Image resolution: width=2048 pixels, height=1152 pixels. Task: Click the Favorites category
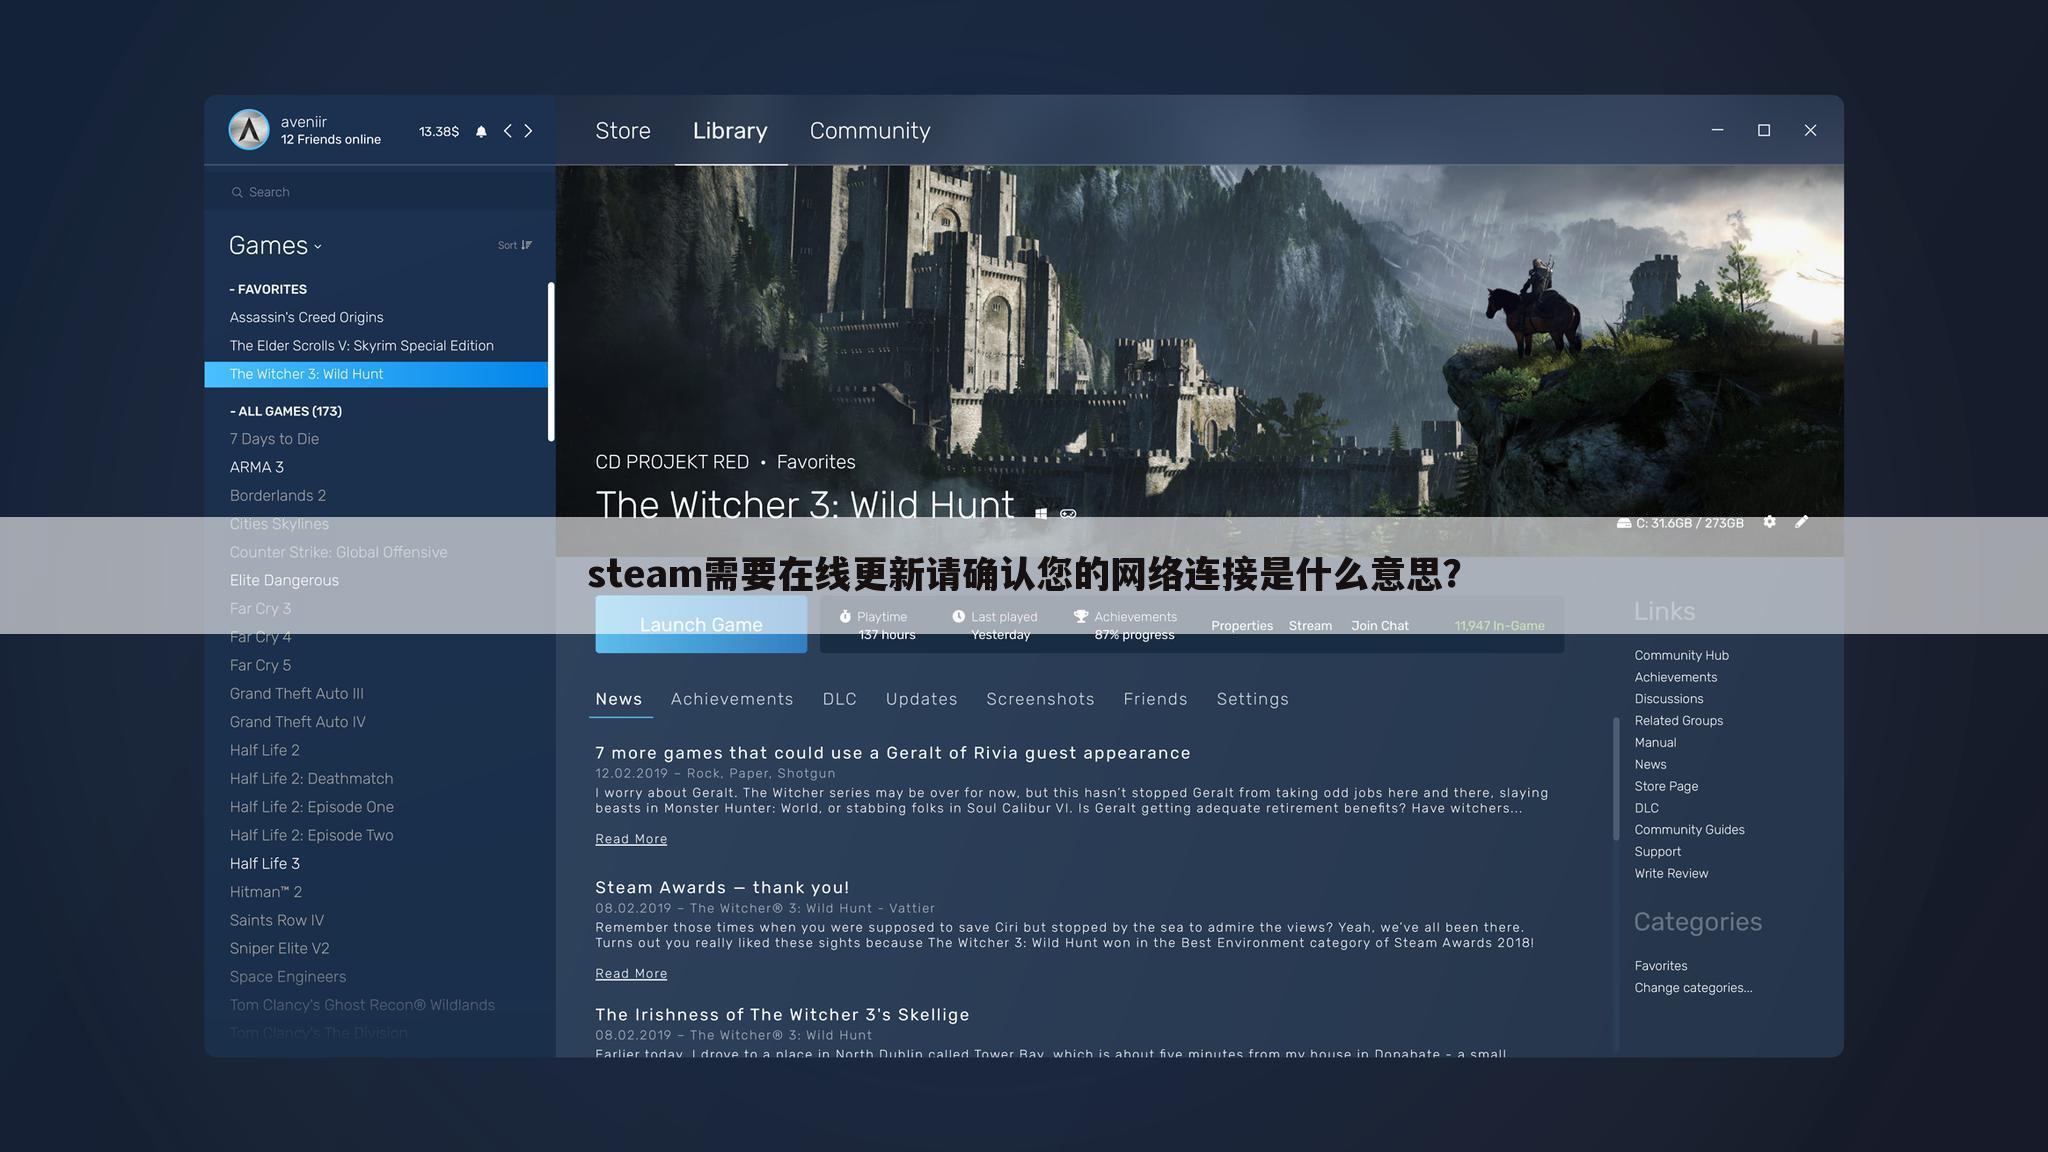(x=1660, y=966)
